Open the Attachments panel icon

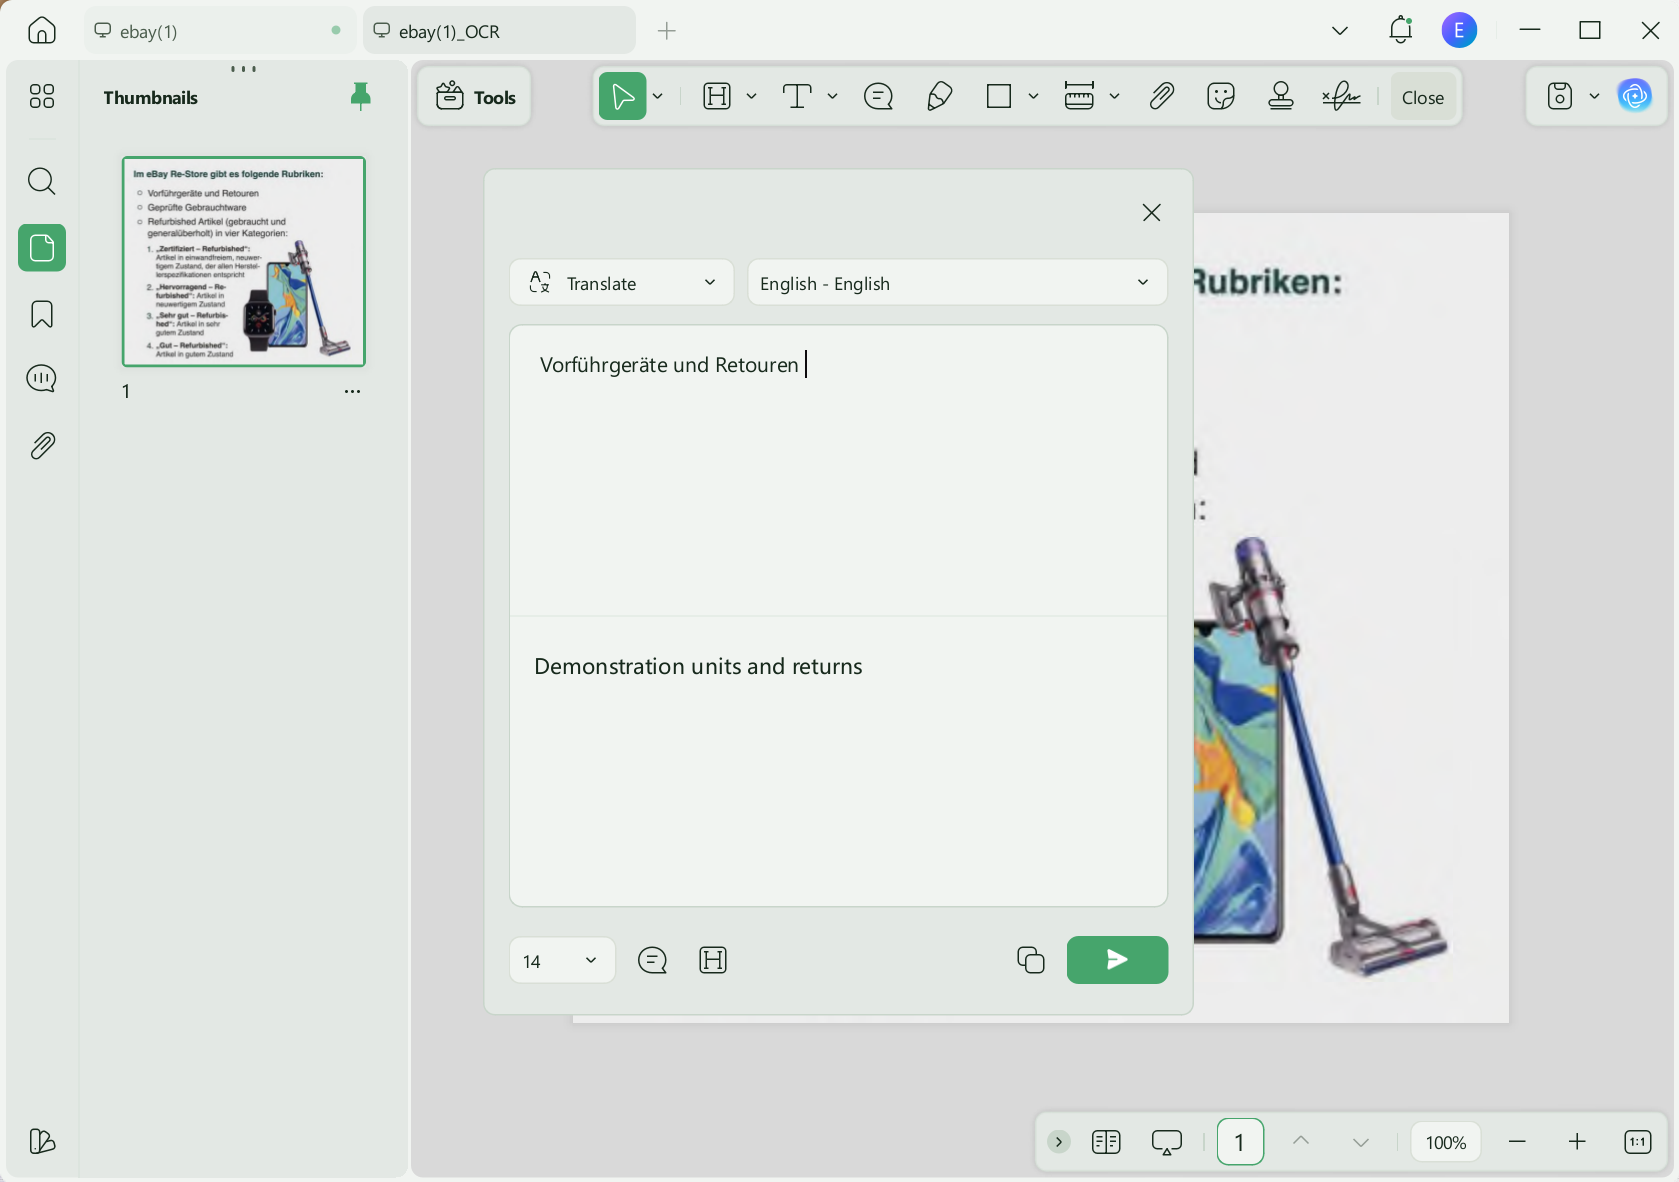[x=42, y=445]
